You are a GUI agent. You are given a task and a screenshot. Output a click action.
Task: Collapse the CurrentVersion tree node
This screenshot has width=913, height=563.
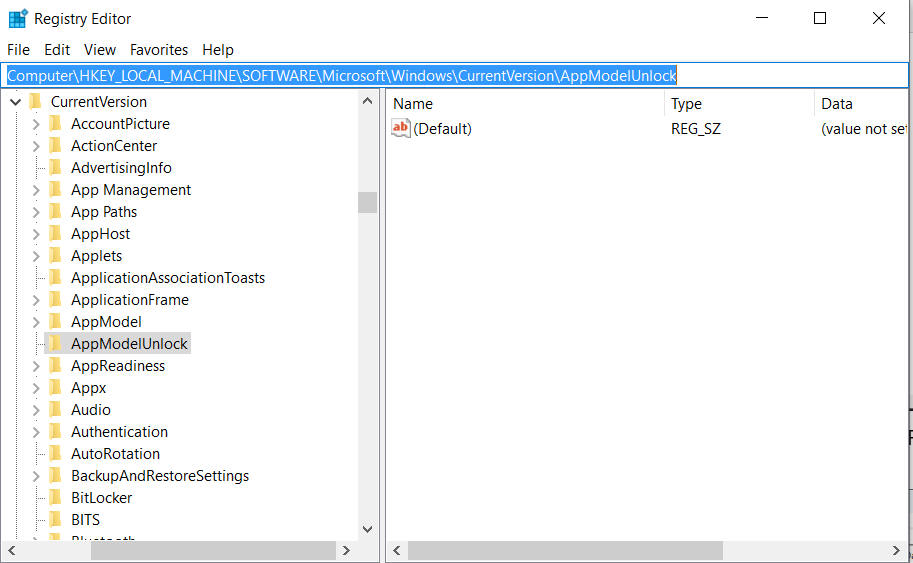point(15,102)
